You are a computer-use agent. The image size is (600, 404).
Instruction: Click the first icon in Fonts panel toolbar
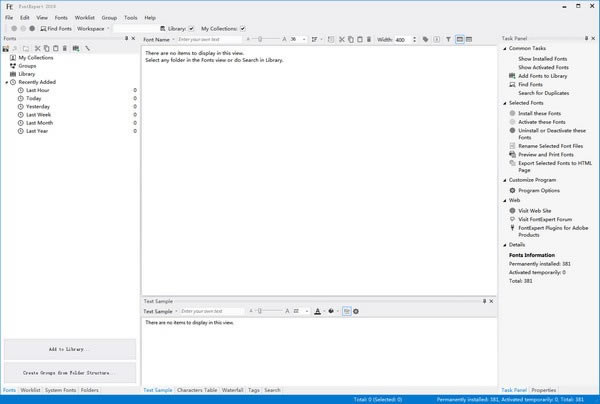6,49
